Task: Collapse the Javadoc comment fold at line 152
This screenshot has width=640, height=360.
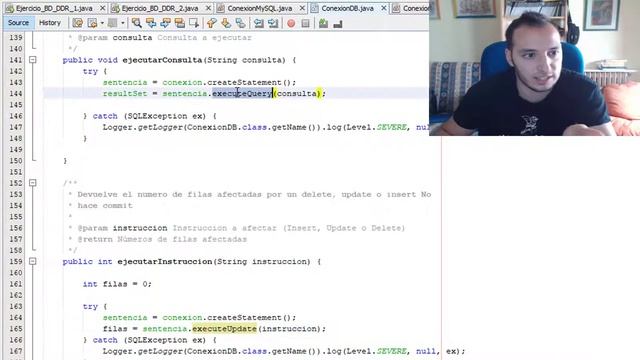Action: (x=33, y=183)
